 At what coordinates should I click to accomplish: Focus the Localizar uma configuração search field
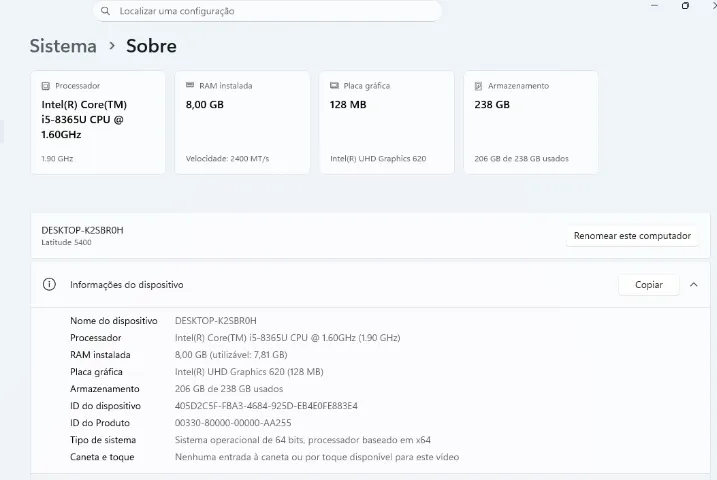pos(267,11)
